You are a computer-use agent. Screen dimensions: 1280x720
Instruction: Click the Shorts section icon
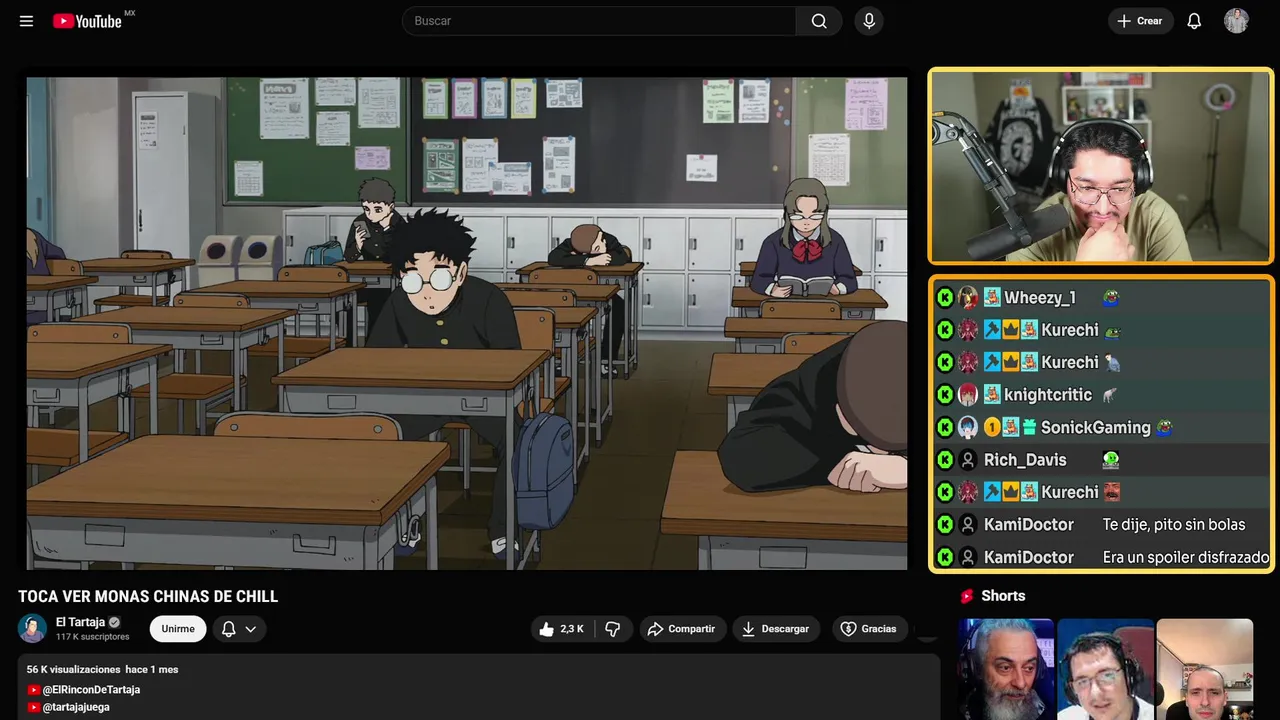[967, 596]
